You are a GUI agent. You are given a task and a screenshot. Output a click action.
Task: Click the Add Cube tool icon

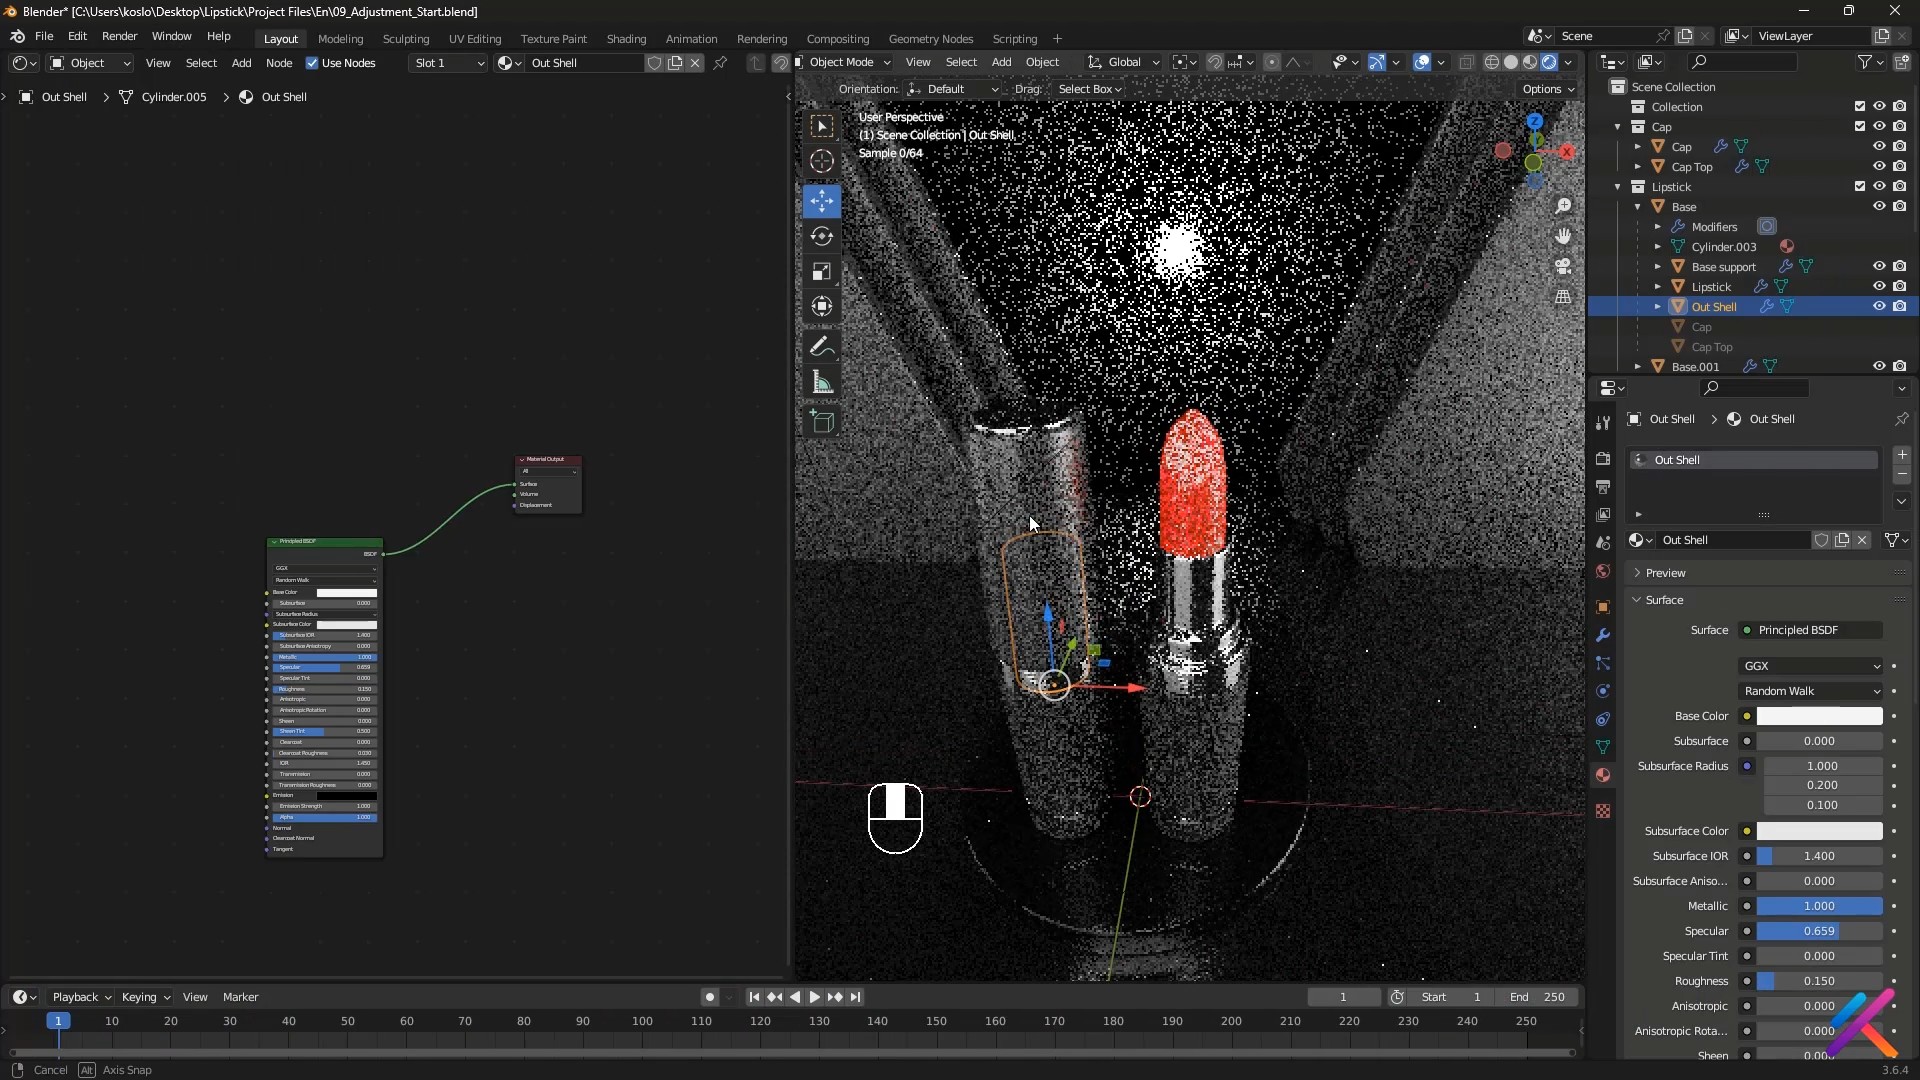tap(822, 422)
